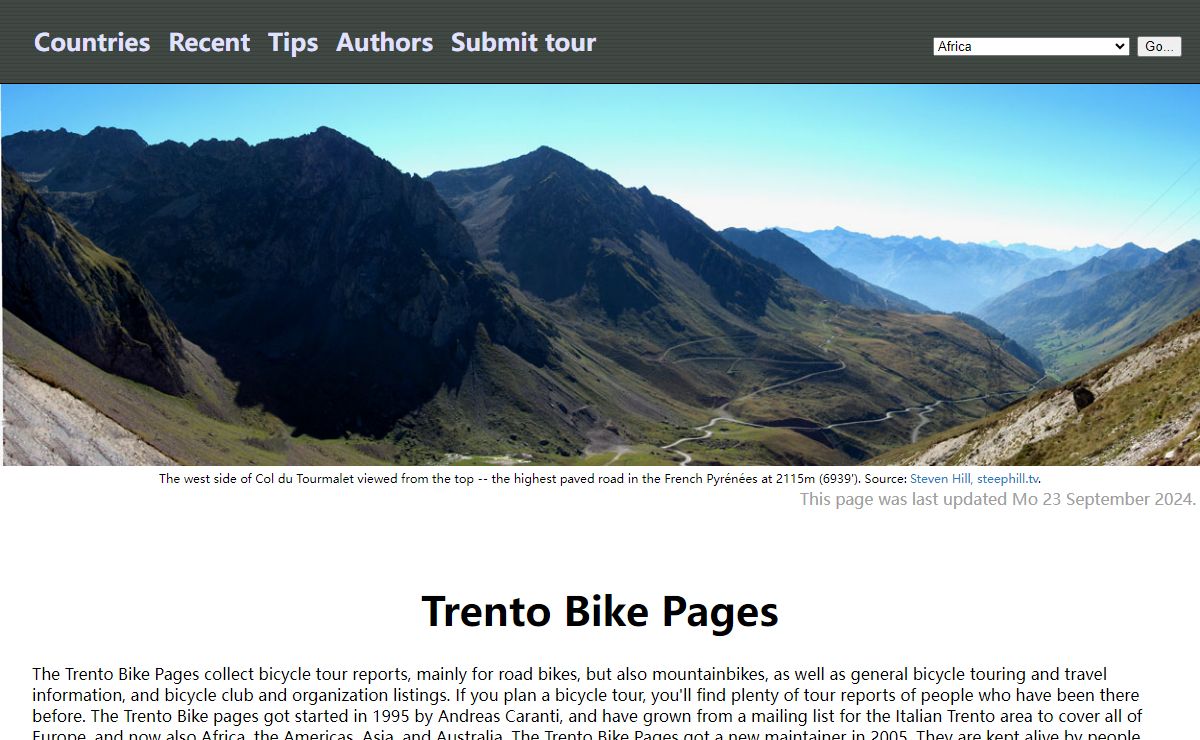Click the hazy blue distant mountain range
This screenshot has width=1200, height=740.
click(930, 265)
